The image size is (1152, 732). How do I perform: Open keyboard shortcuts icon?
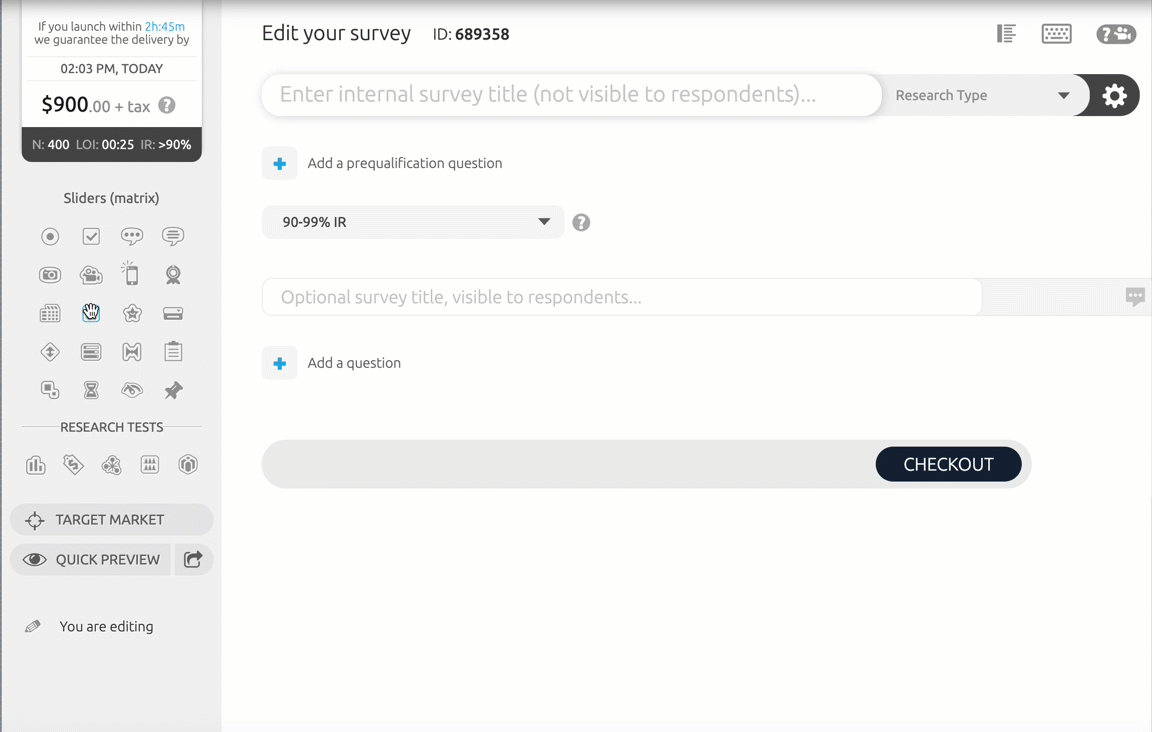click(x=1056, y=34)
